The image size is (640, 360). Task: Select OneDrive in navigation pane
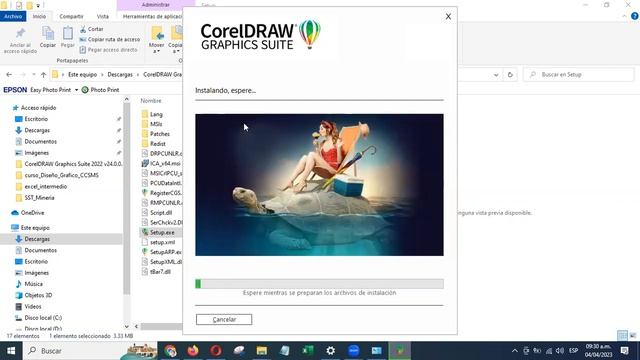coord(32,213)
